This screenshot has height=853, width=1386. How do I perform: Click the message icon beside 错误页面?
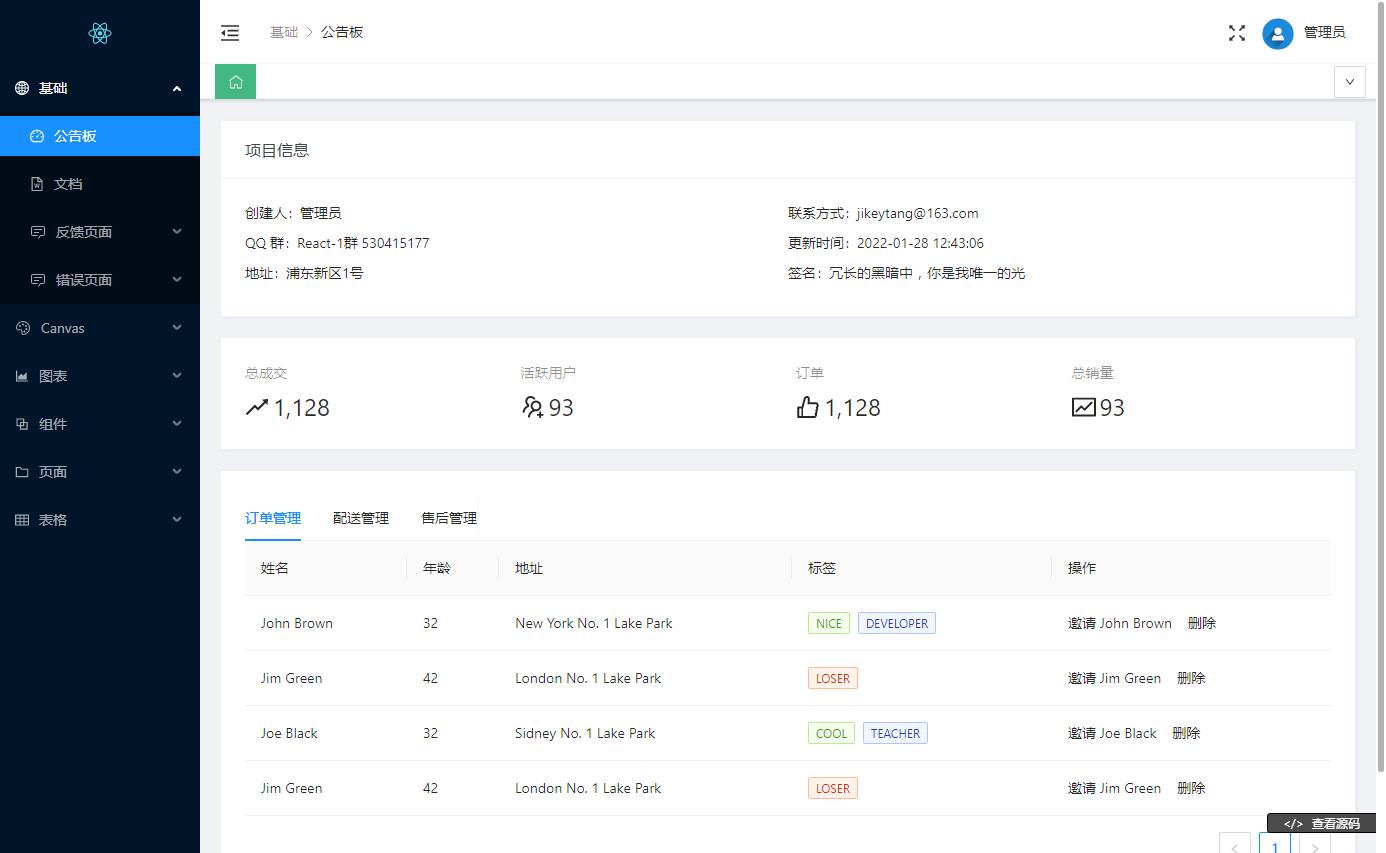[x=38, y=280]
